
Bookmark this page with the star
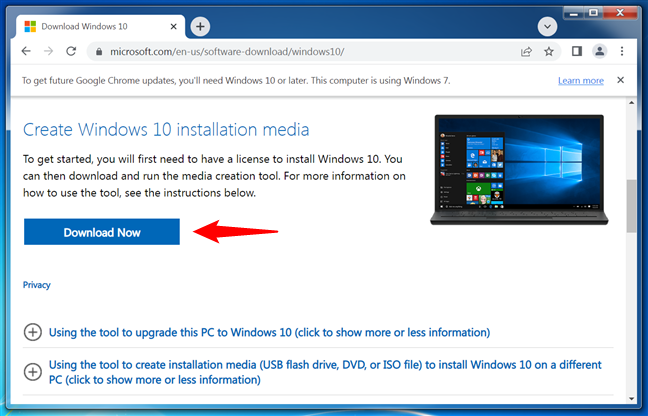[x=549, y=52]
